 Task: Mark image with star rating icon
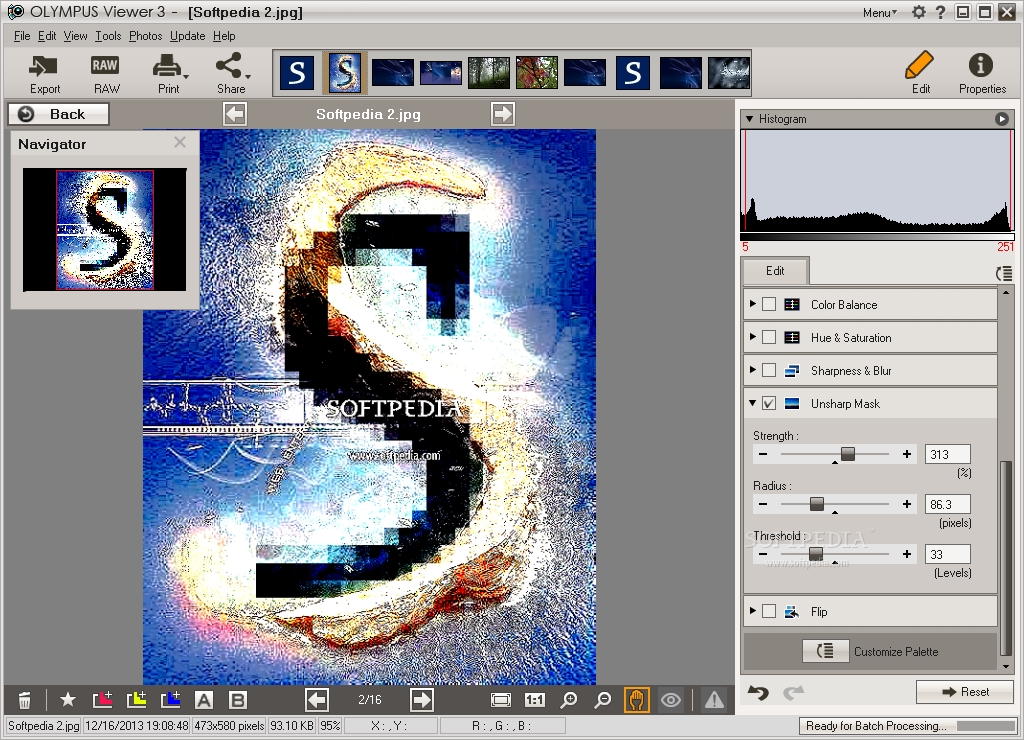[x=67, y=700]
